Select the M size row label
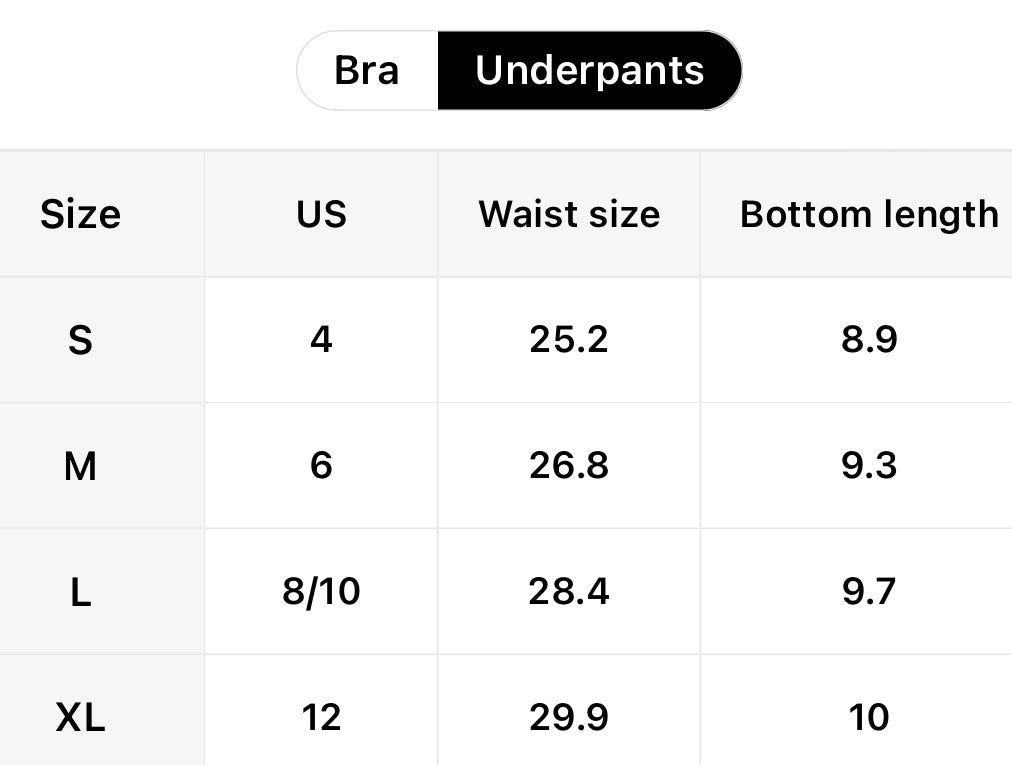 tap(80, 466)
